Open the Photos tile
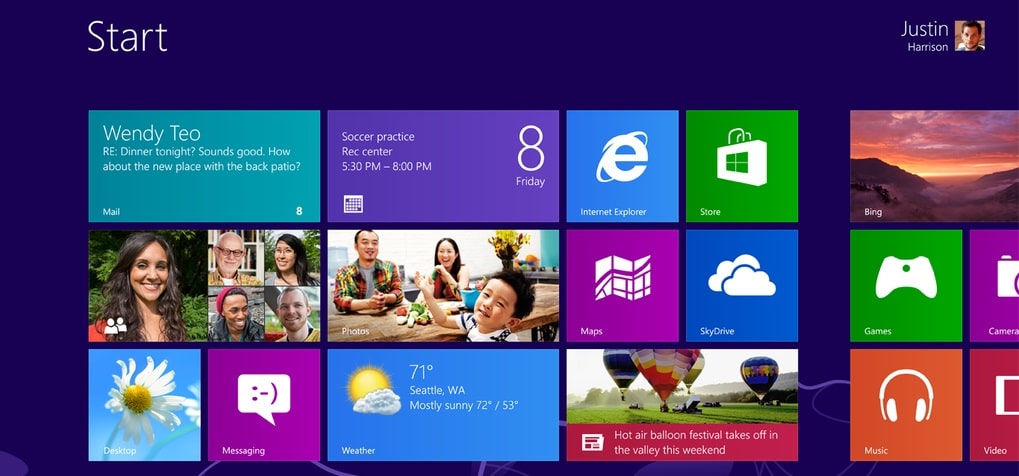1019x476 pixels. 443,285
